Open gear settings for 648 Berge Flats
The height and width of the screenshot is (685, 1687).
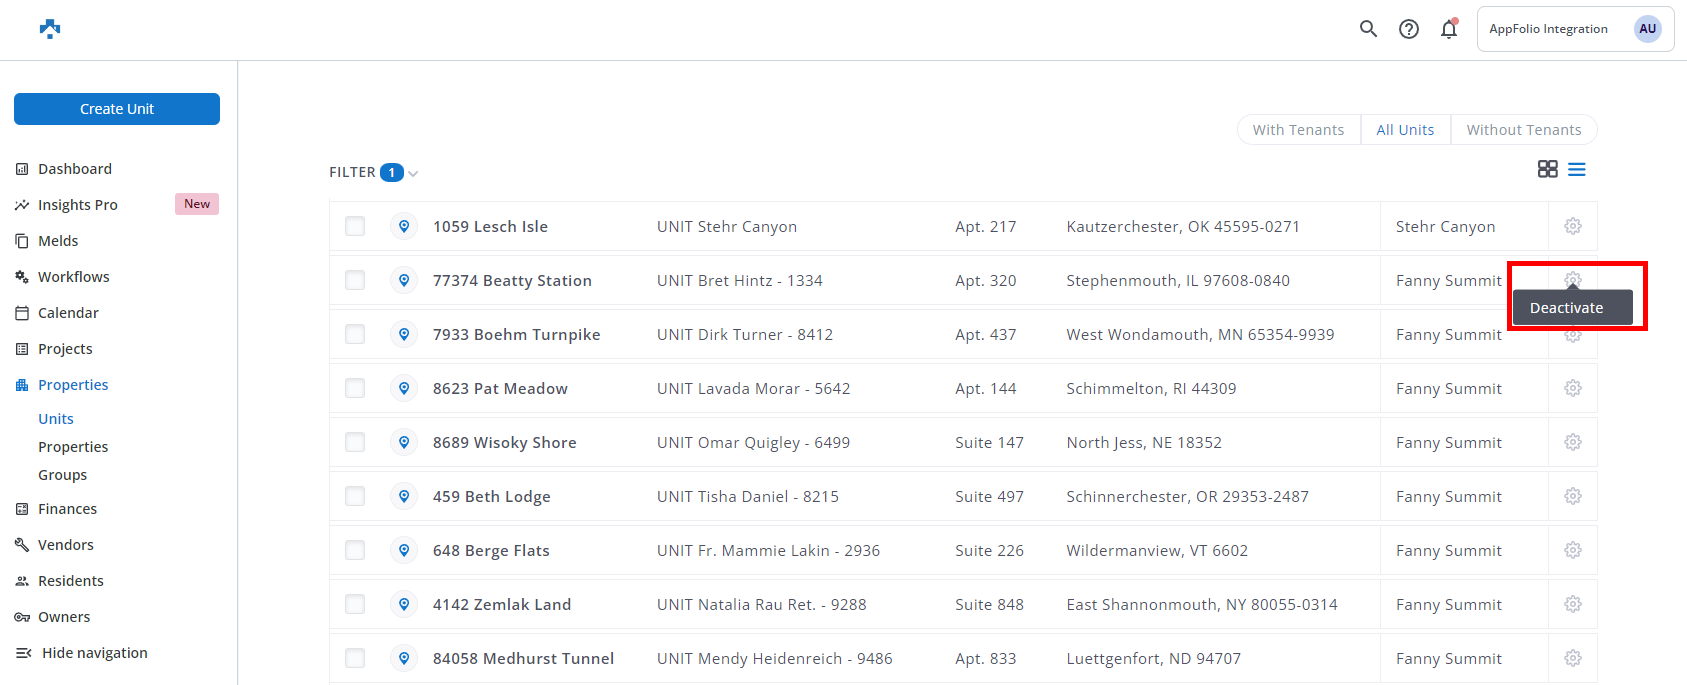[x=1573, y=550]
